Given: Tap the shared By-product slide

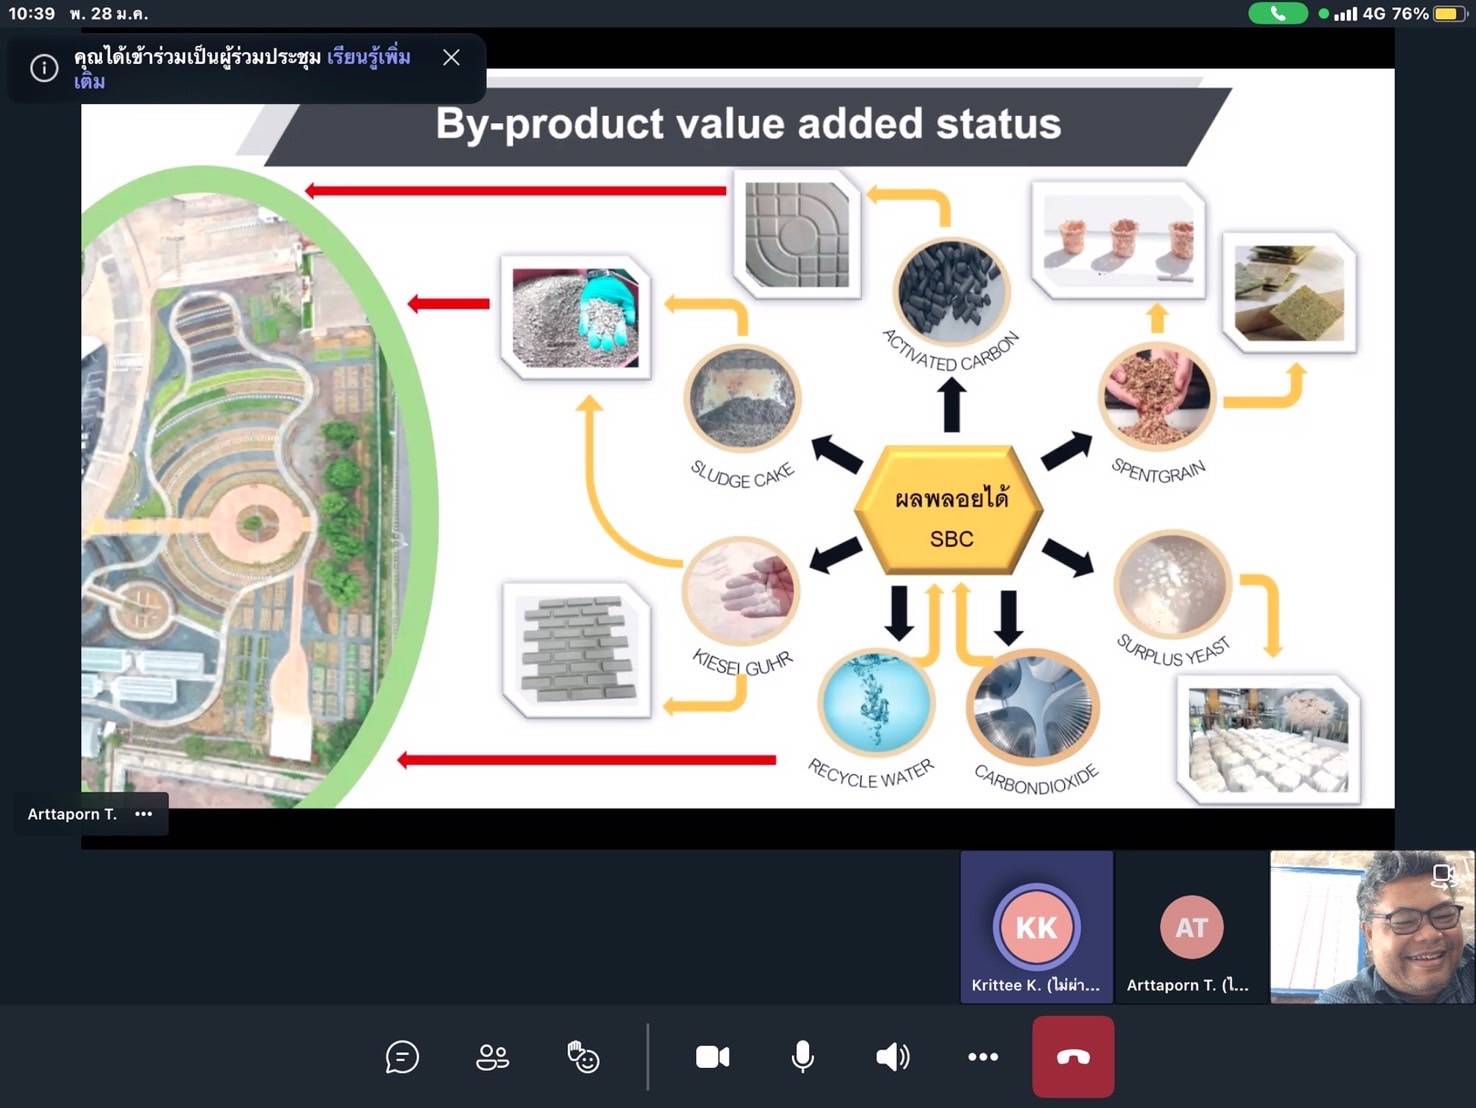Looking at the screenshot, I should [x=737, y=440].
